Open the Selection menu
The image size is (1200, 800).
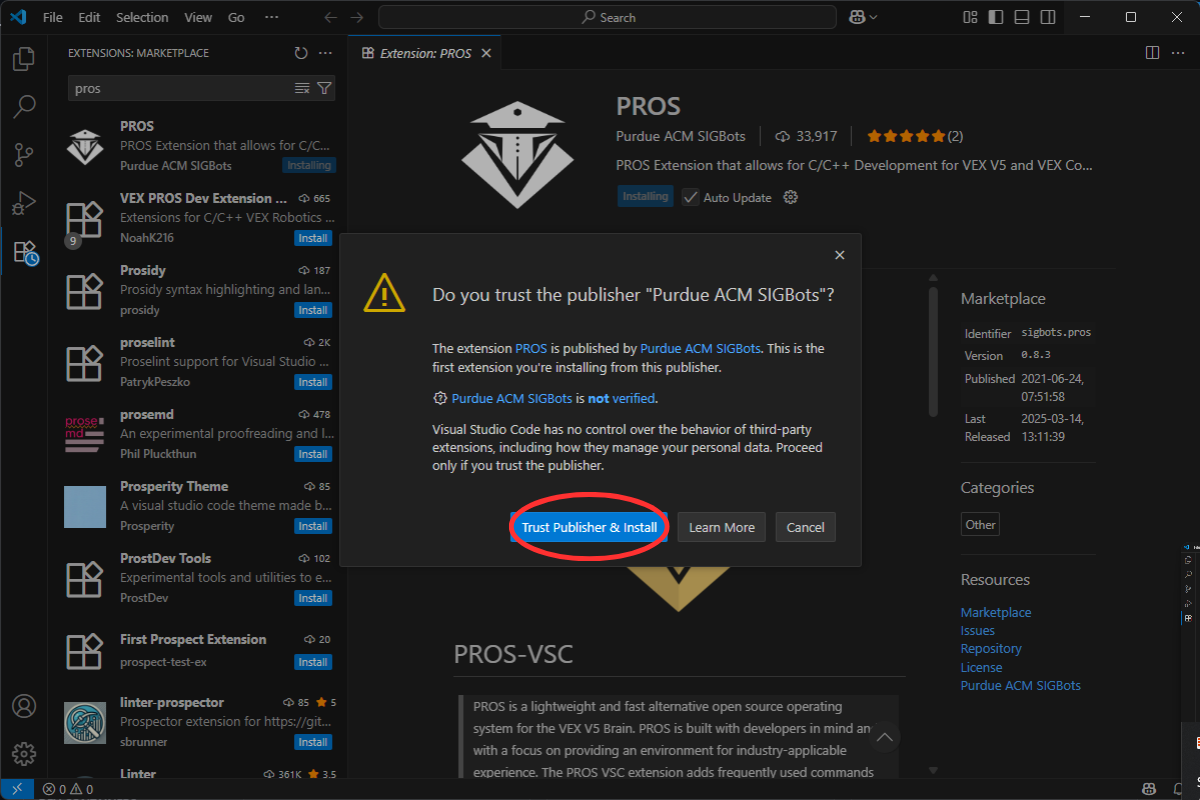click(142, 17)
